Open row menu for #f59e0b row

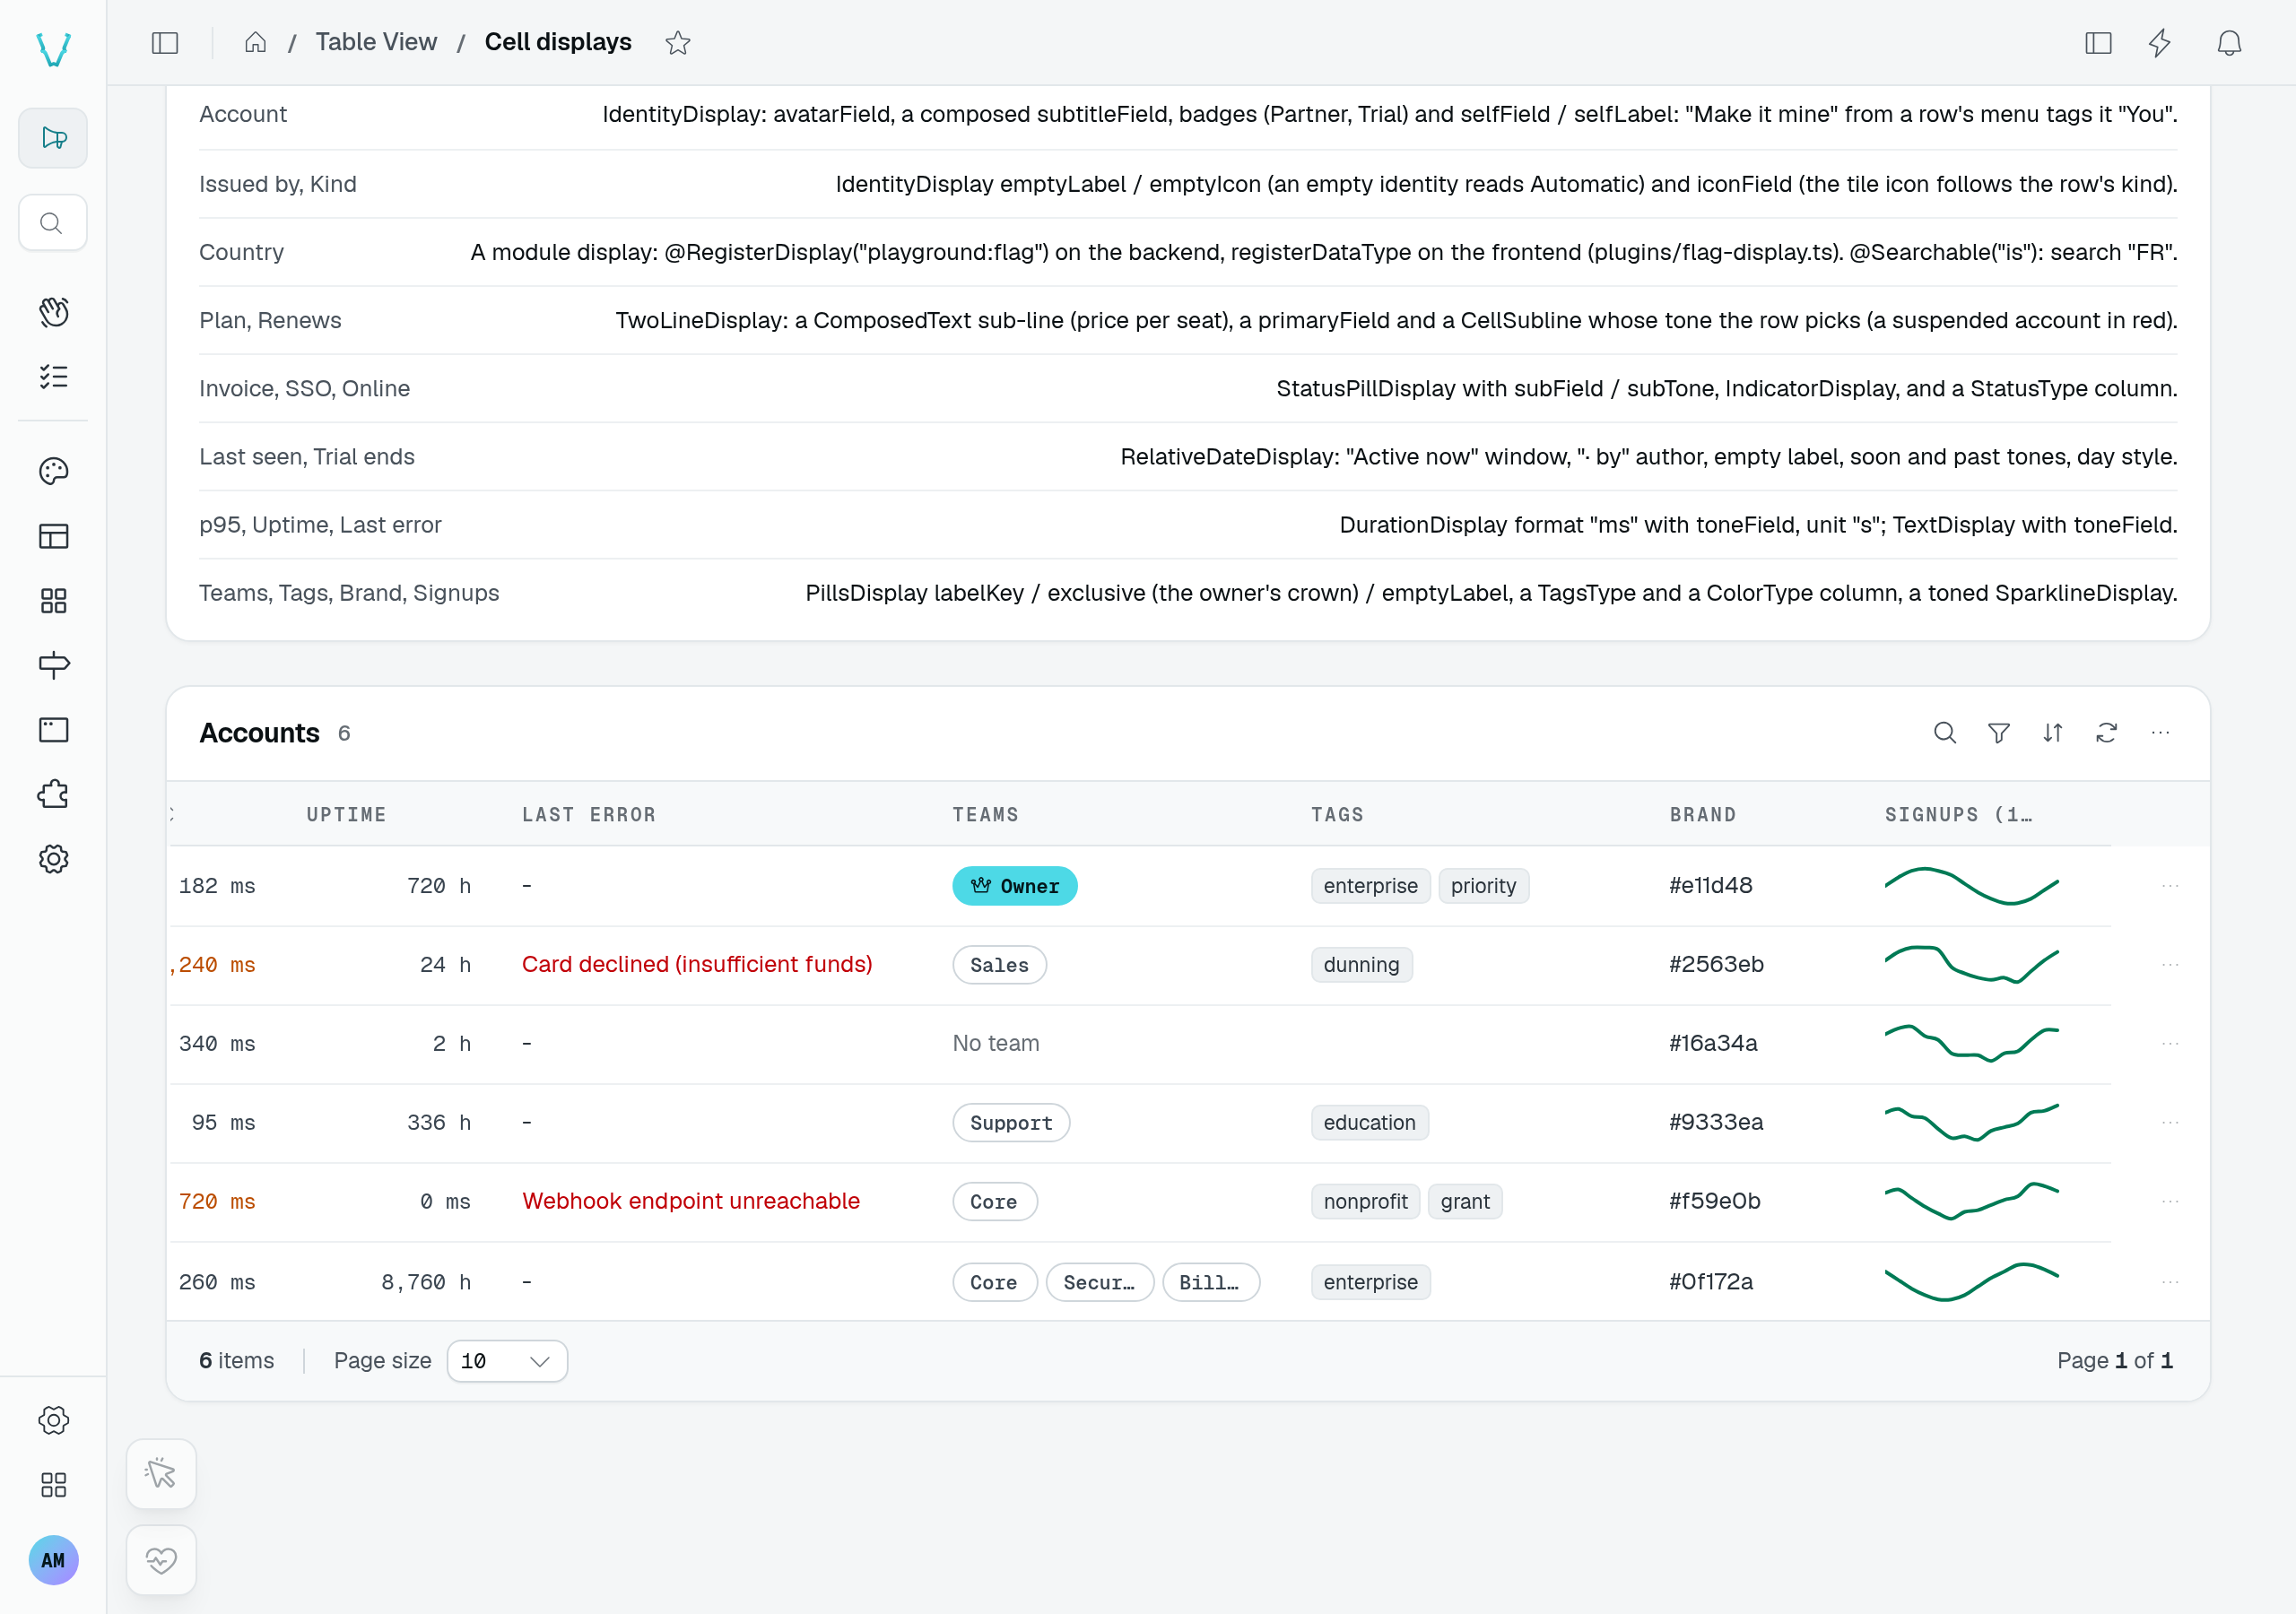click(2169, 1201)
